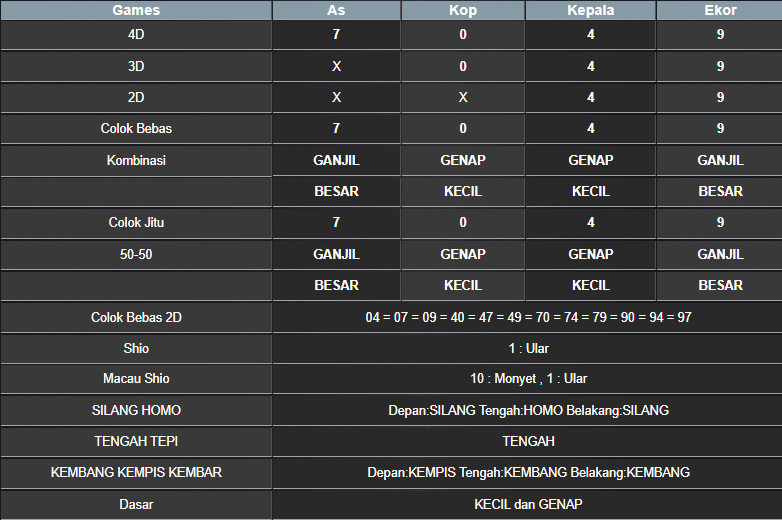Click the TENGAH TEPI row label
The height and width of the screenshot is (520, 782).
pyautogui.click(x=136, y=441)
